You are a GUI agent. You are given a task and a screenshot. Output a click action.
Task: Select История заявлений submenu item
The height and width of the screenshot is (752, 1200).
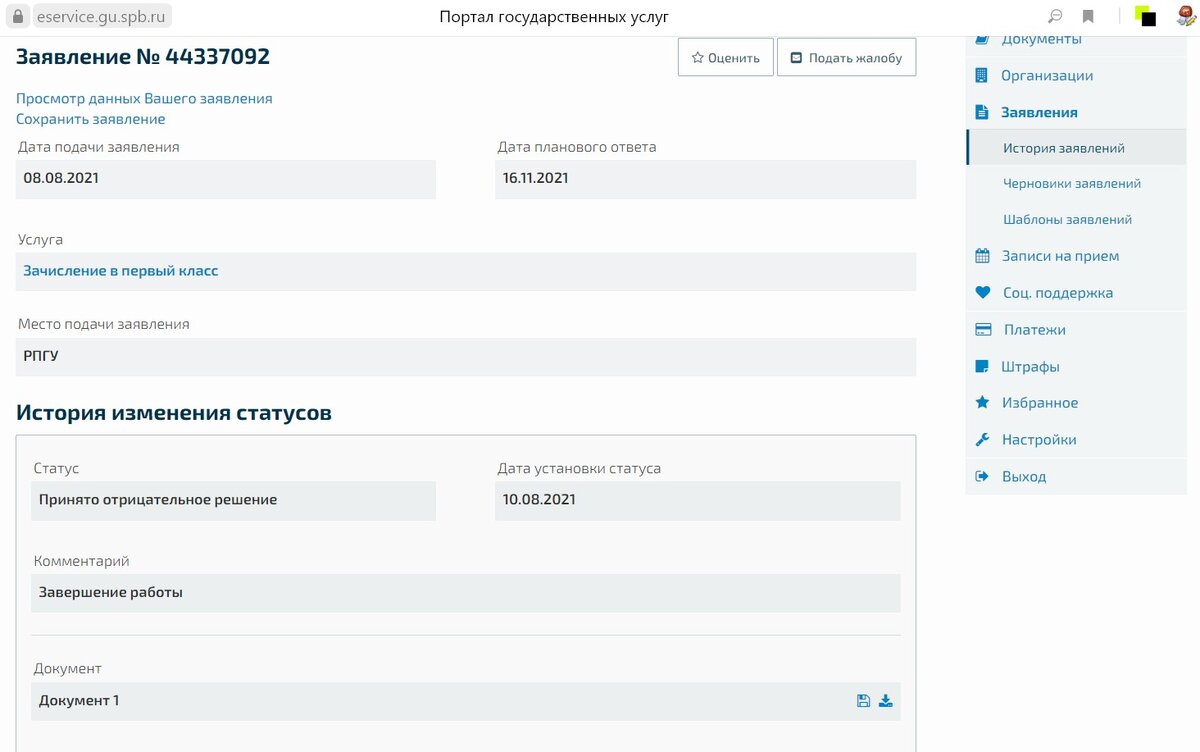1064,148
